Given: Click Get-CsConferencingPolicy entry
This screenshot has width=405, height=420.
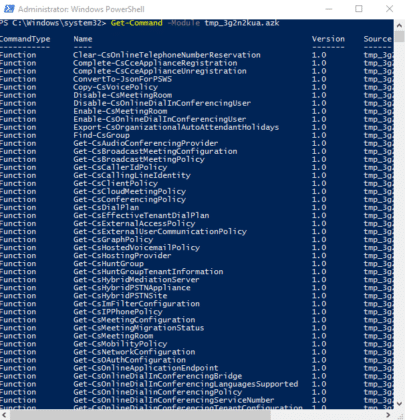Looking at the screenshot, I should coord(129,199).
